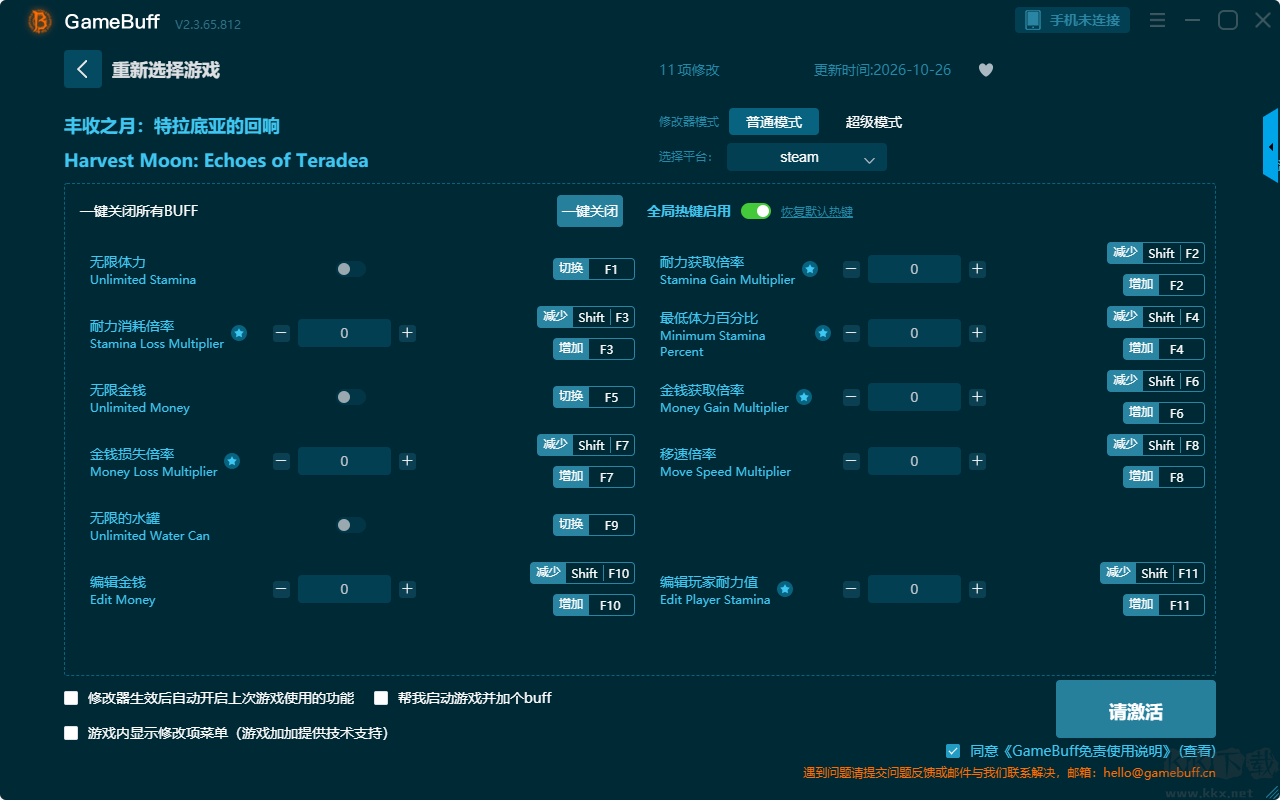This screenshot has height=800, width=1280.
Task: Check launch game and add buff checkbox
Action: click(x=381, y=698)
